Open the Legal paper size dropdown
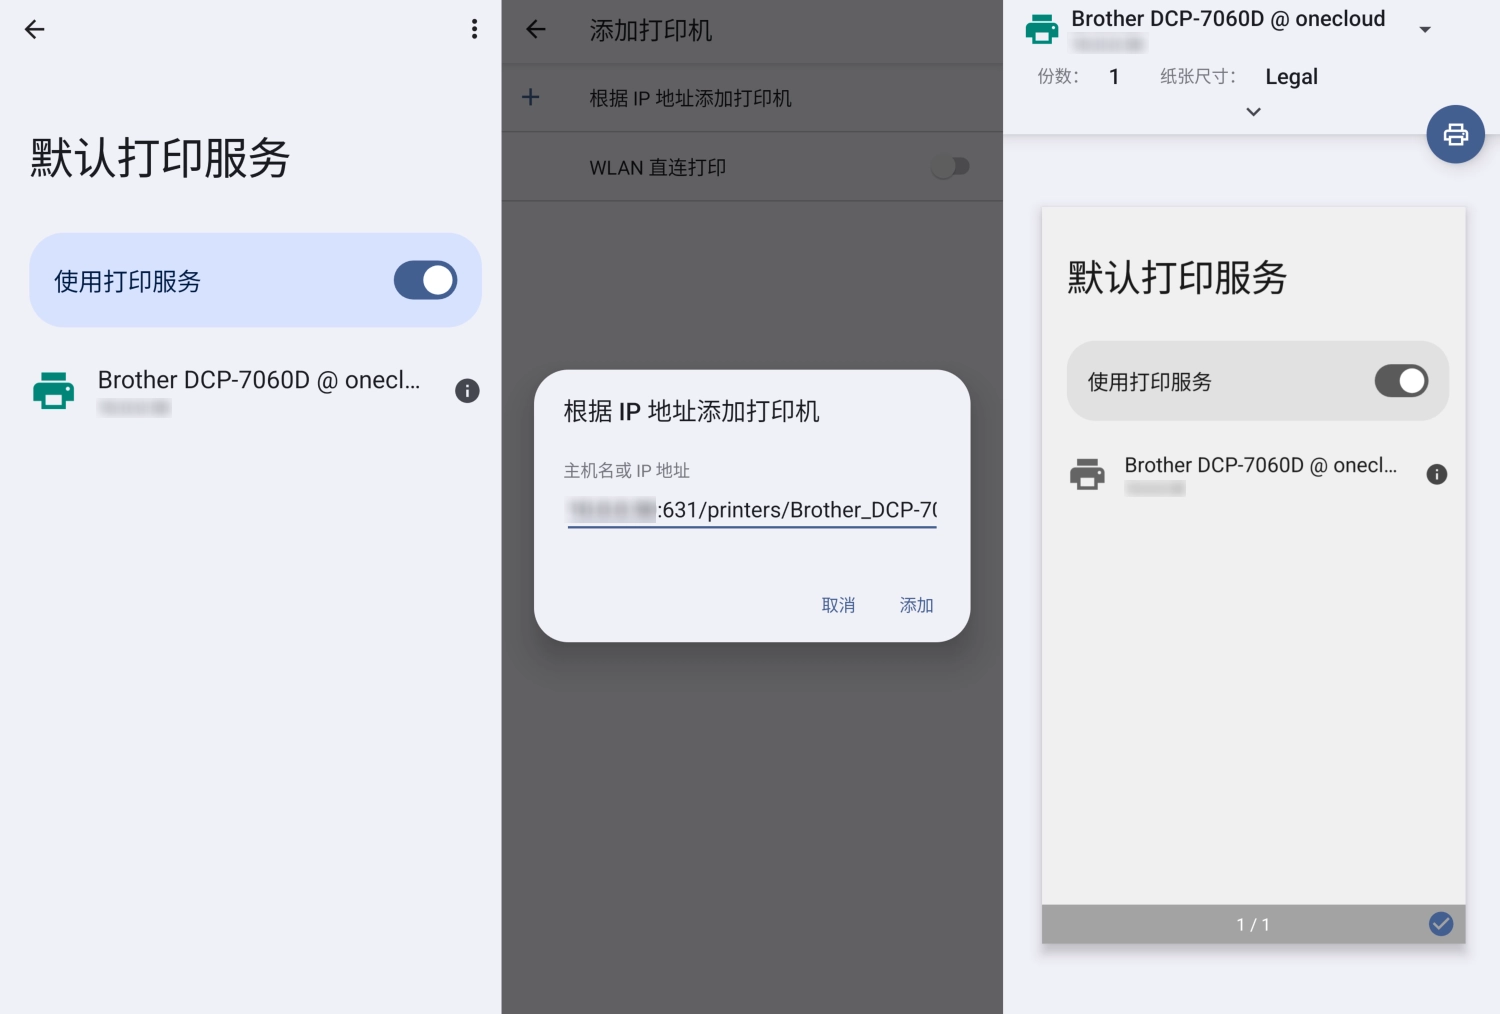1500x1014 pixels. click(1291, 77)
